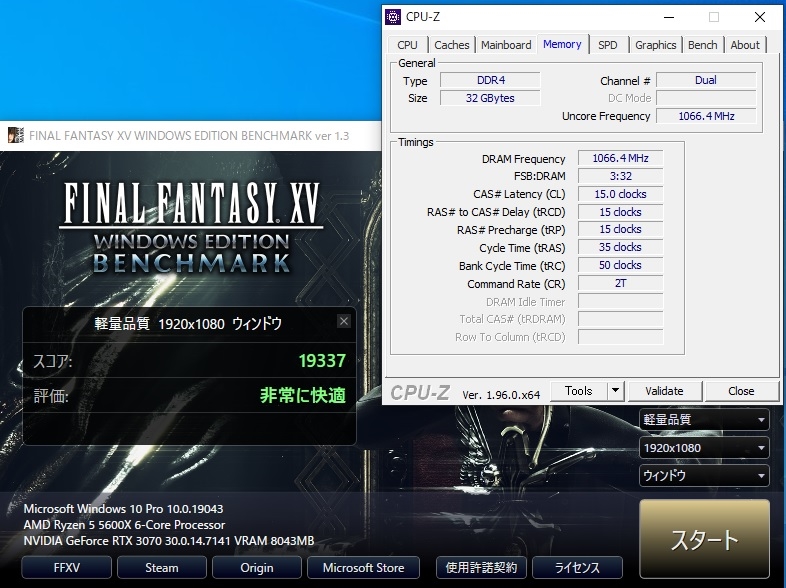
Task: Click the memory Type field DDR4
Action: tap(490, 80)
